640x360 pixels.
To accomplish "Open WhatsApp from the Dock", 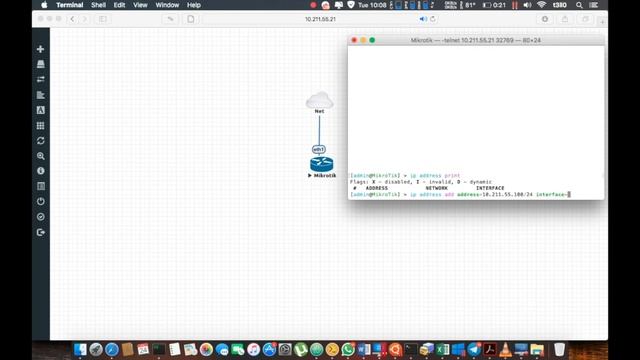I will 348,349.
